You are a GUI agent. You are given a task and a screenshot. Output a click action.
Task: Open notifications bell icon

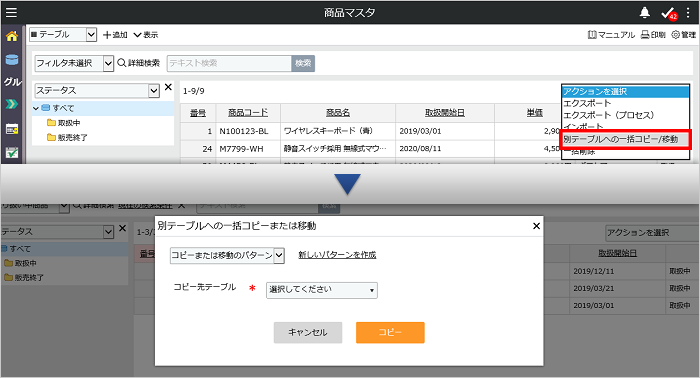point(644,12)
